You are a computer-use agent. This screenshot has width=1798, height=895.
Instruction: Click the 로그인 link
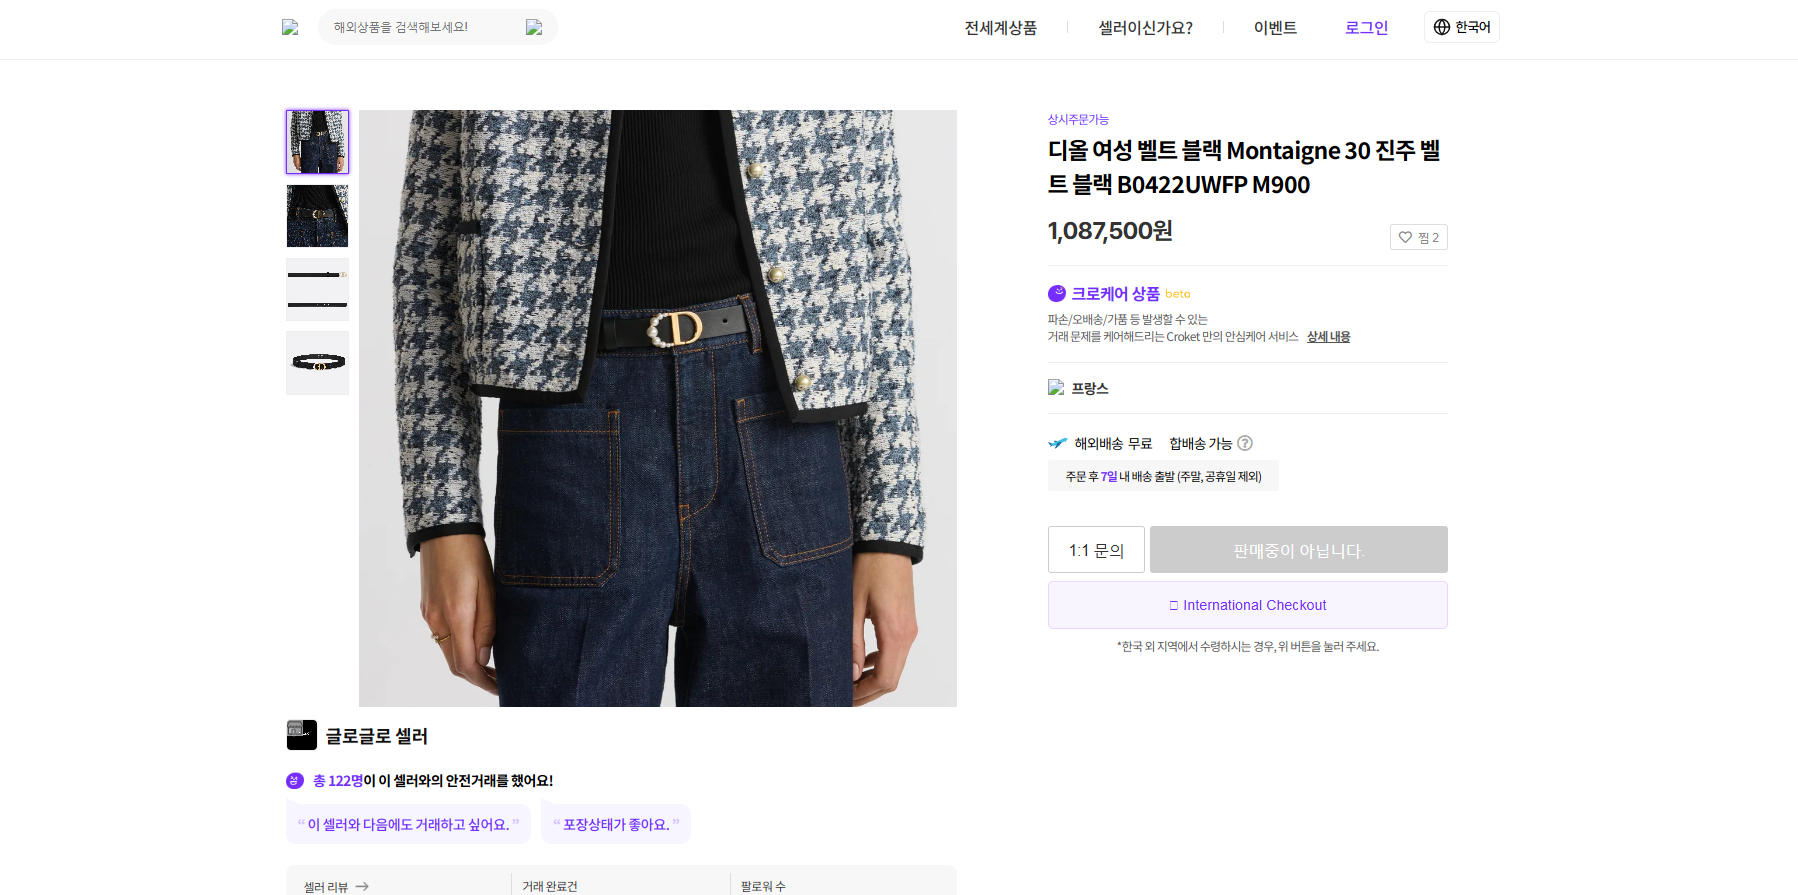coord(1366,28)
